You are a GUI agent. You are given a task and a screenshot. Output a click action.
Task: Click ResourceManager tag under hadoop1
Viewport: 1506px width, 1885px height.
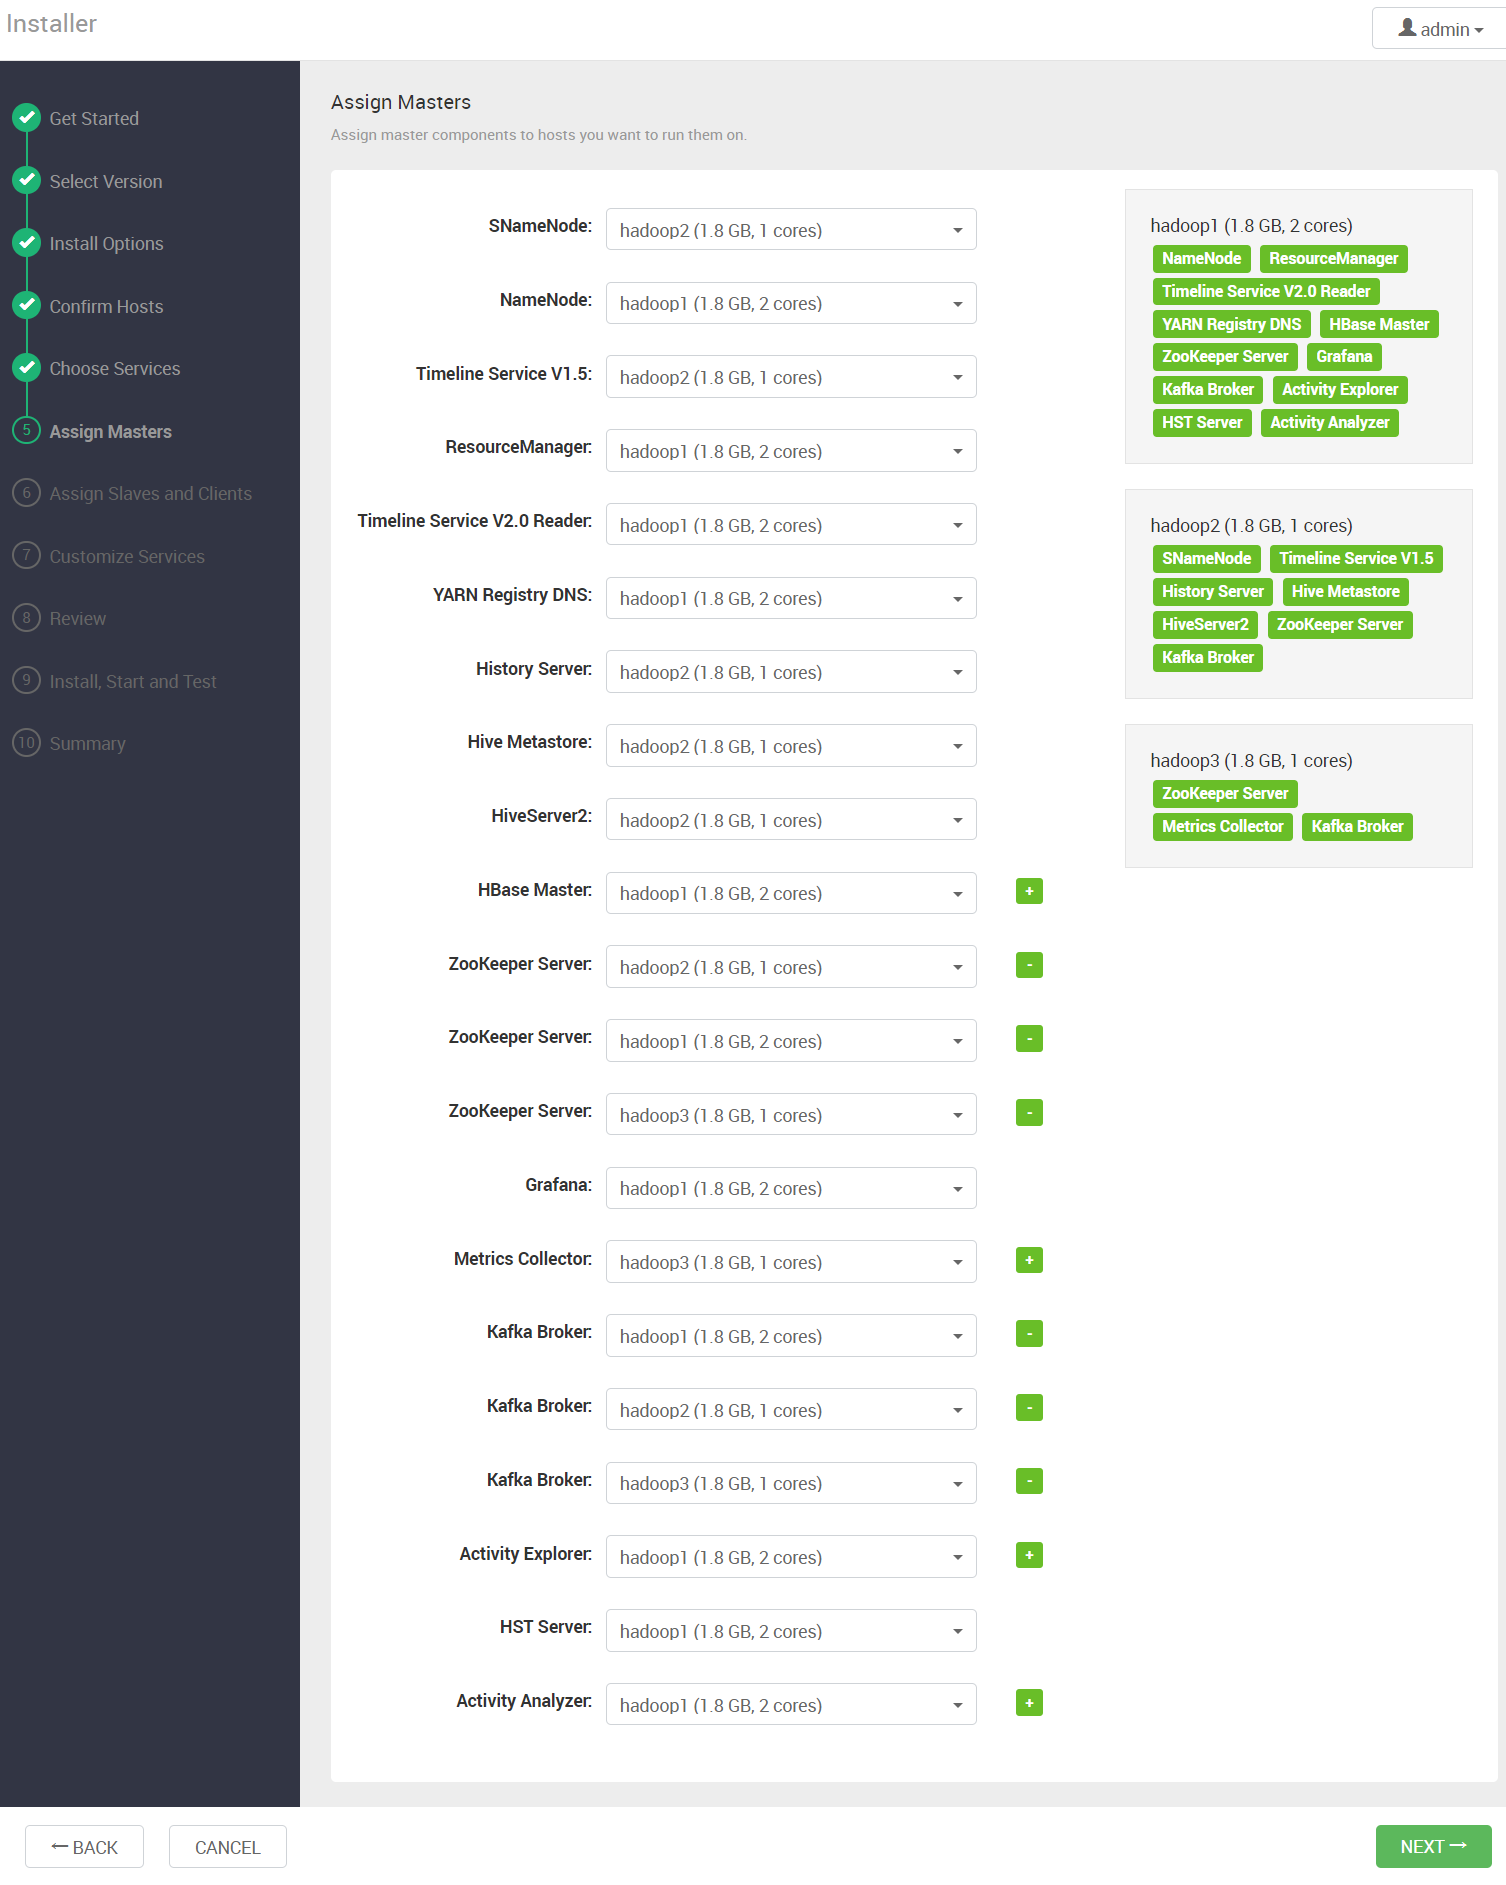point(1333,258)
